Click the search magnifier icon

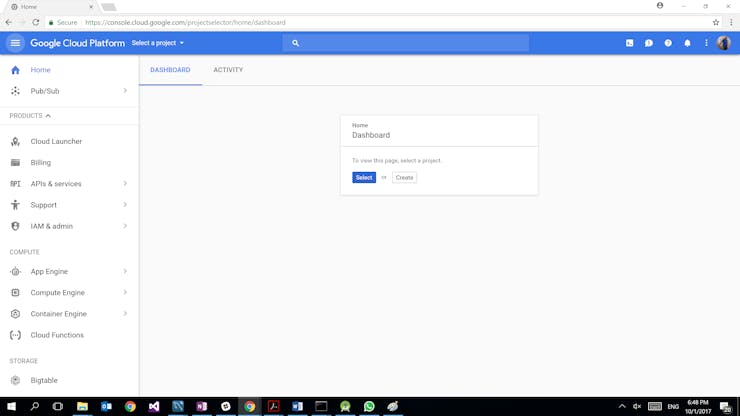click(x=295, y=43)
